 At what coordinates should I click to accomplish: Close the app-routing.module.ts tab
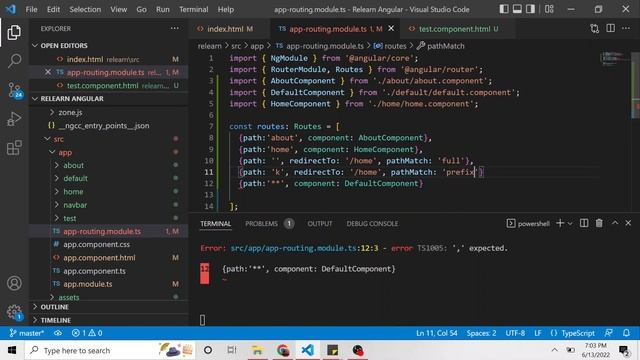point(391,28)
